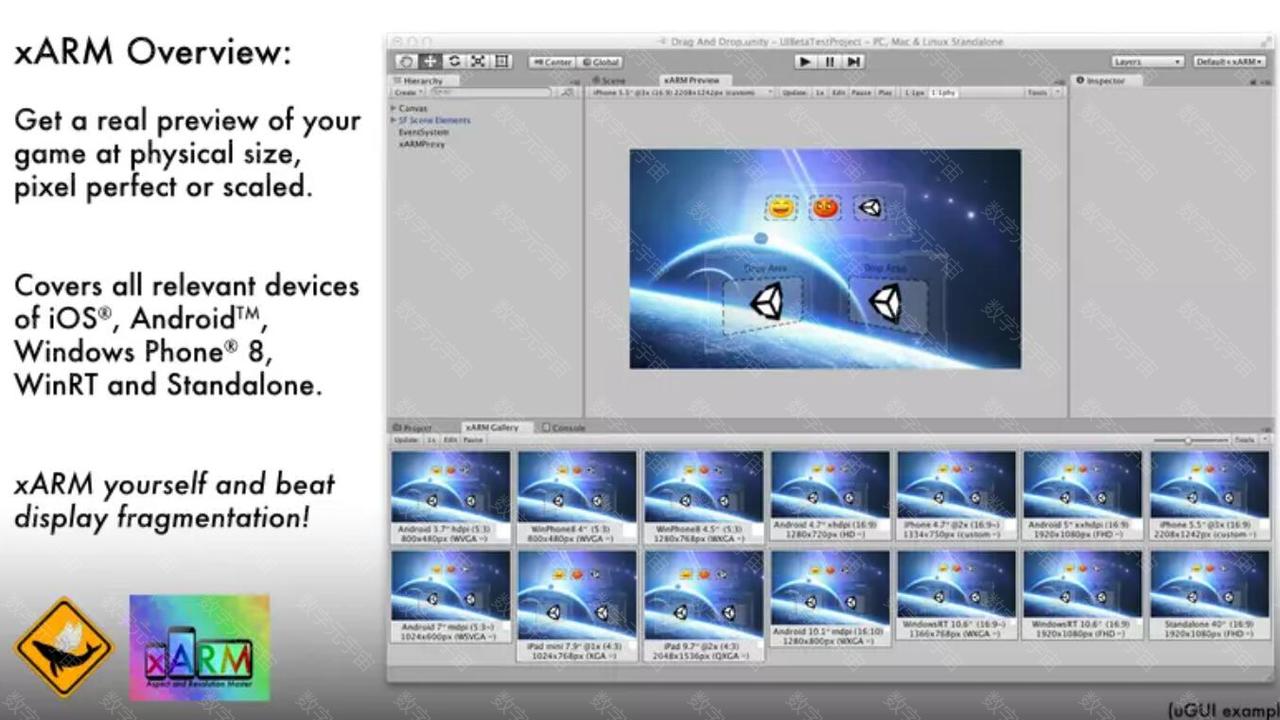
Task: Open the Layers dropdown
Action: (1148, 62)
